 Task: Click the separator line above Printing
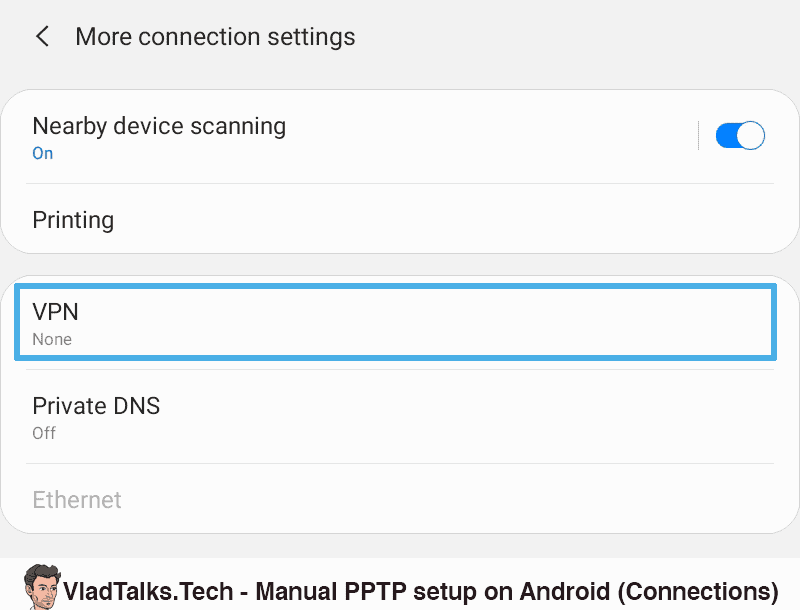click(x=400, y=184)
